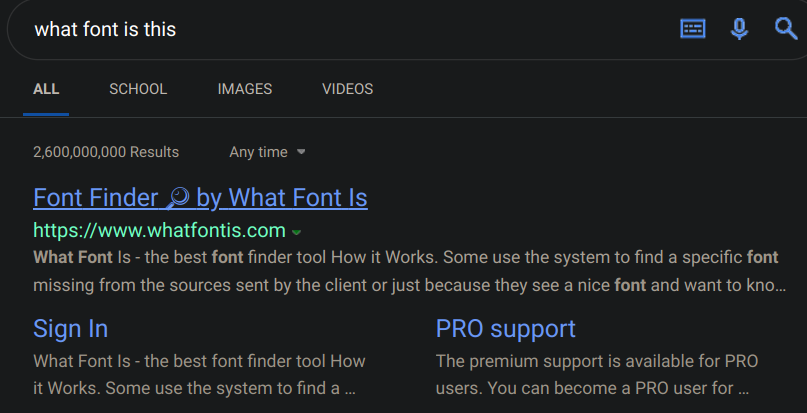Select the ALL results tab
This screenshot has width=807, height=413.
click(46, 89)
